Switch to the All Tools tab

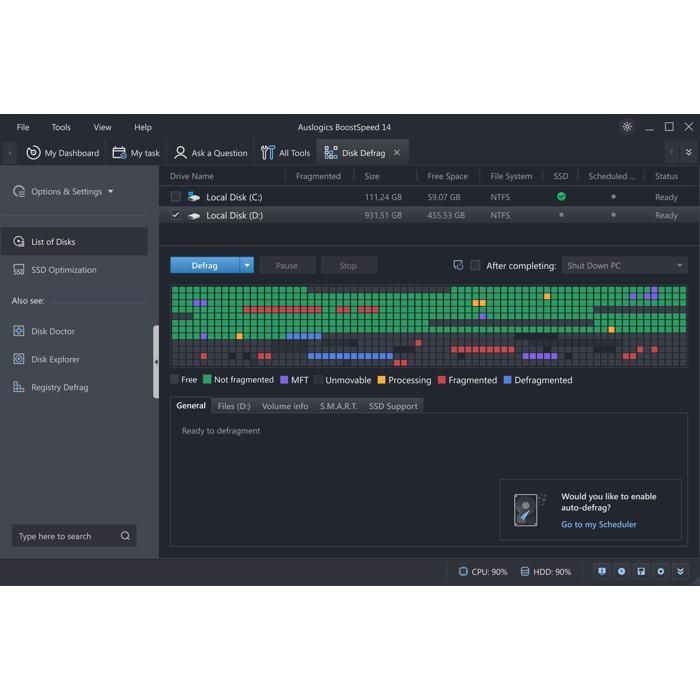click(285, 153)
